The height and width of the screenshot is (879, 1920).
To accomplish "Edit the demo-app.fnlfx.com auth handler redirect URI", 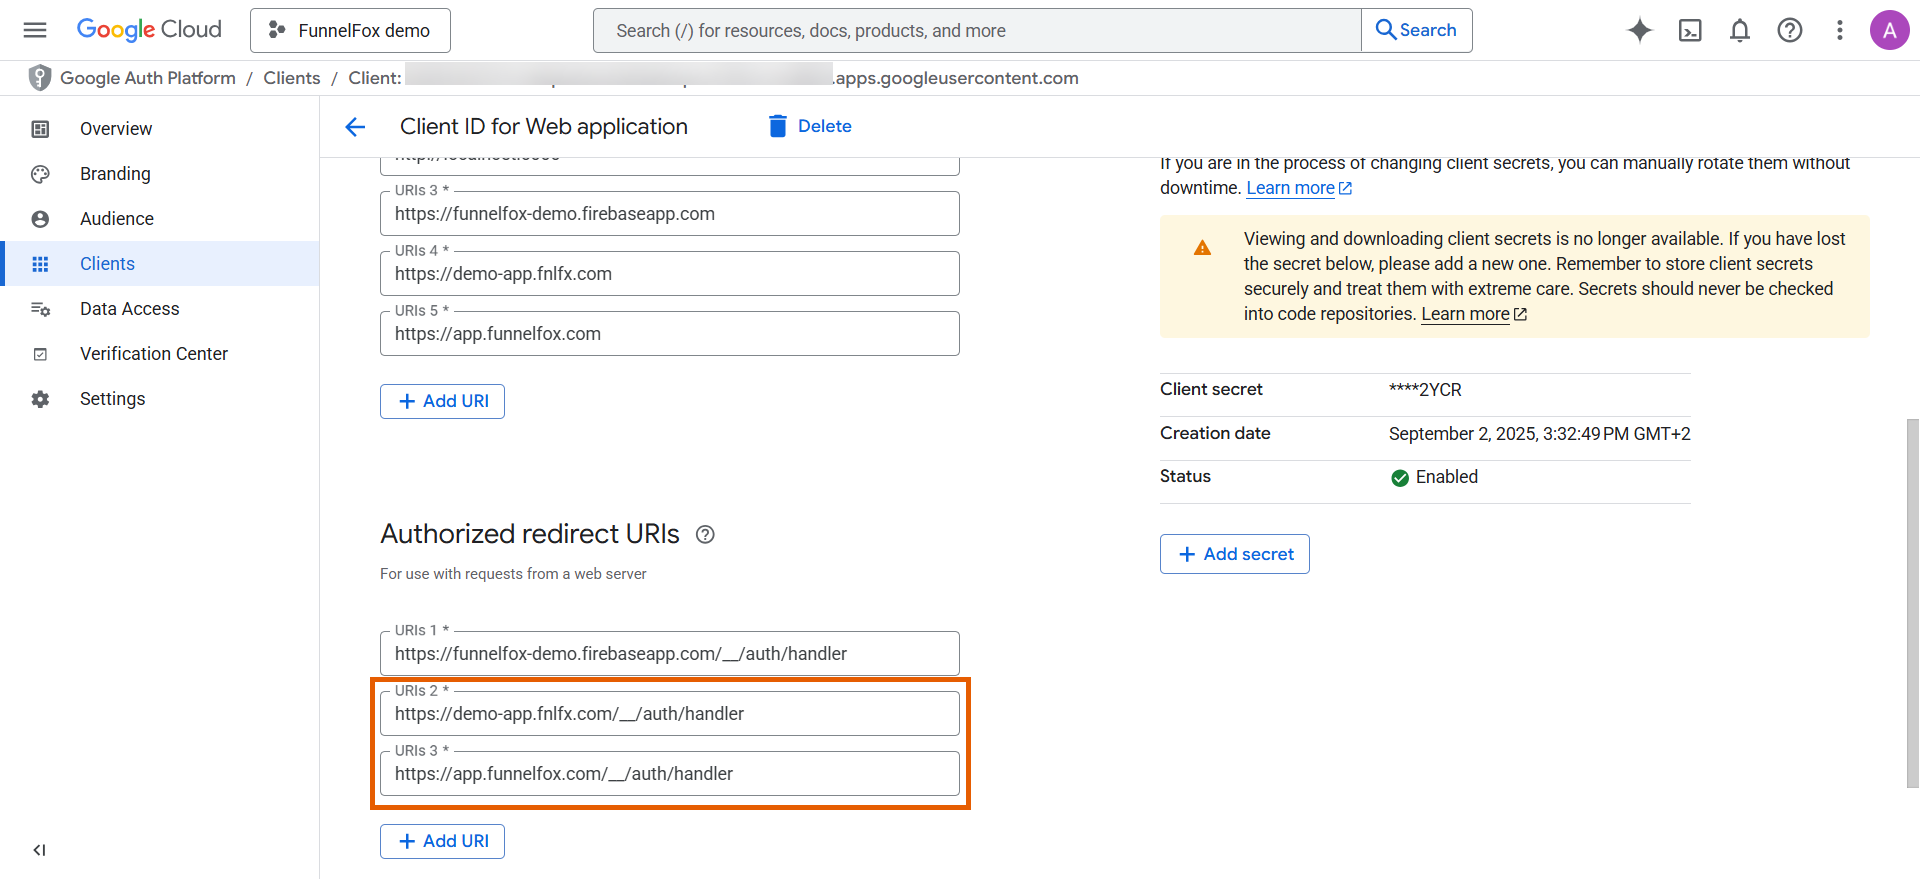I will coord(670,714).
